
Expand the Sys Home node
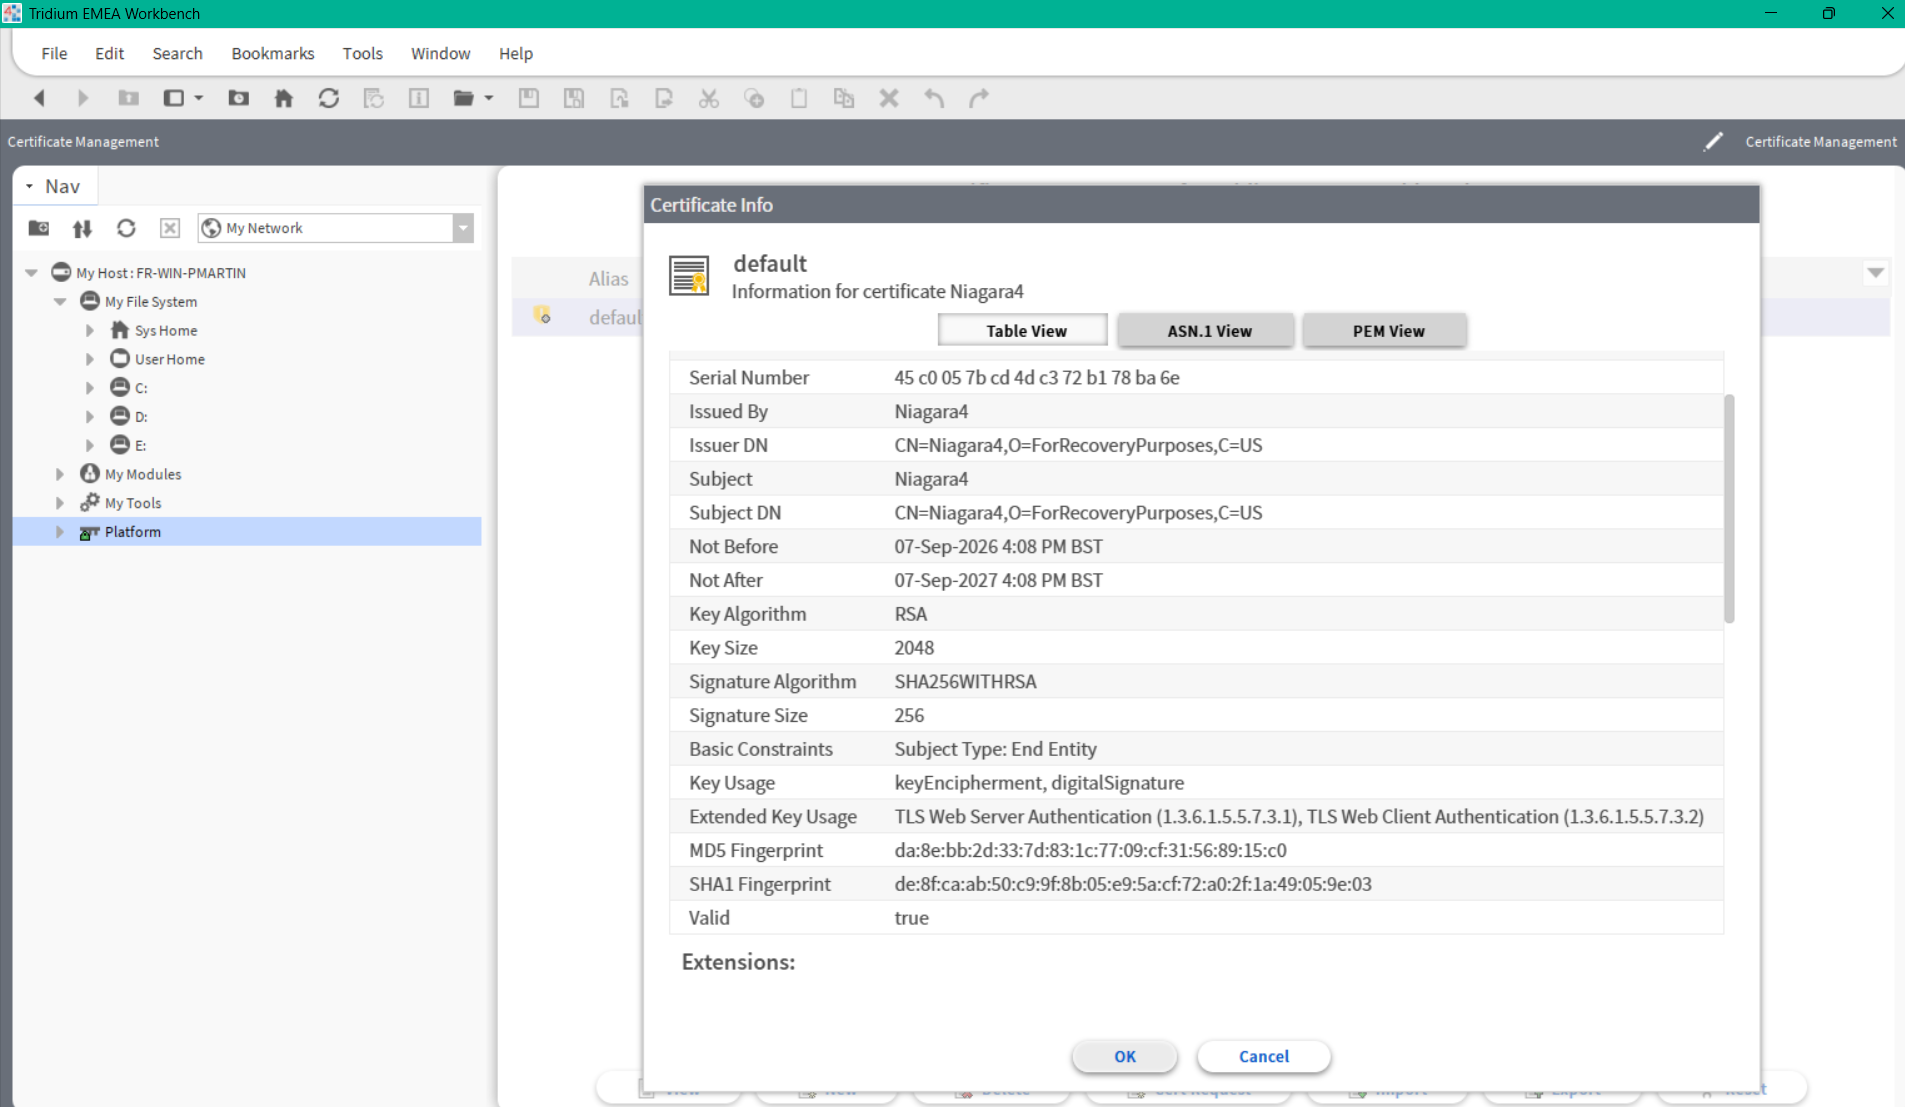click(x=89, y=330)
